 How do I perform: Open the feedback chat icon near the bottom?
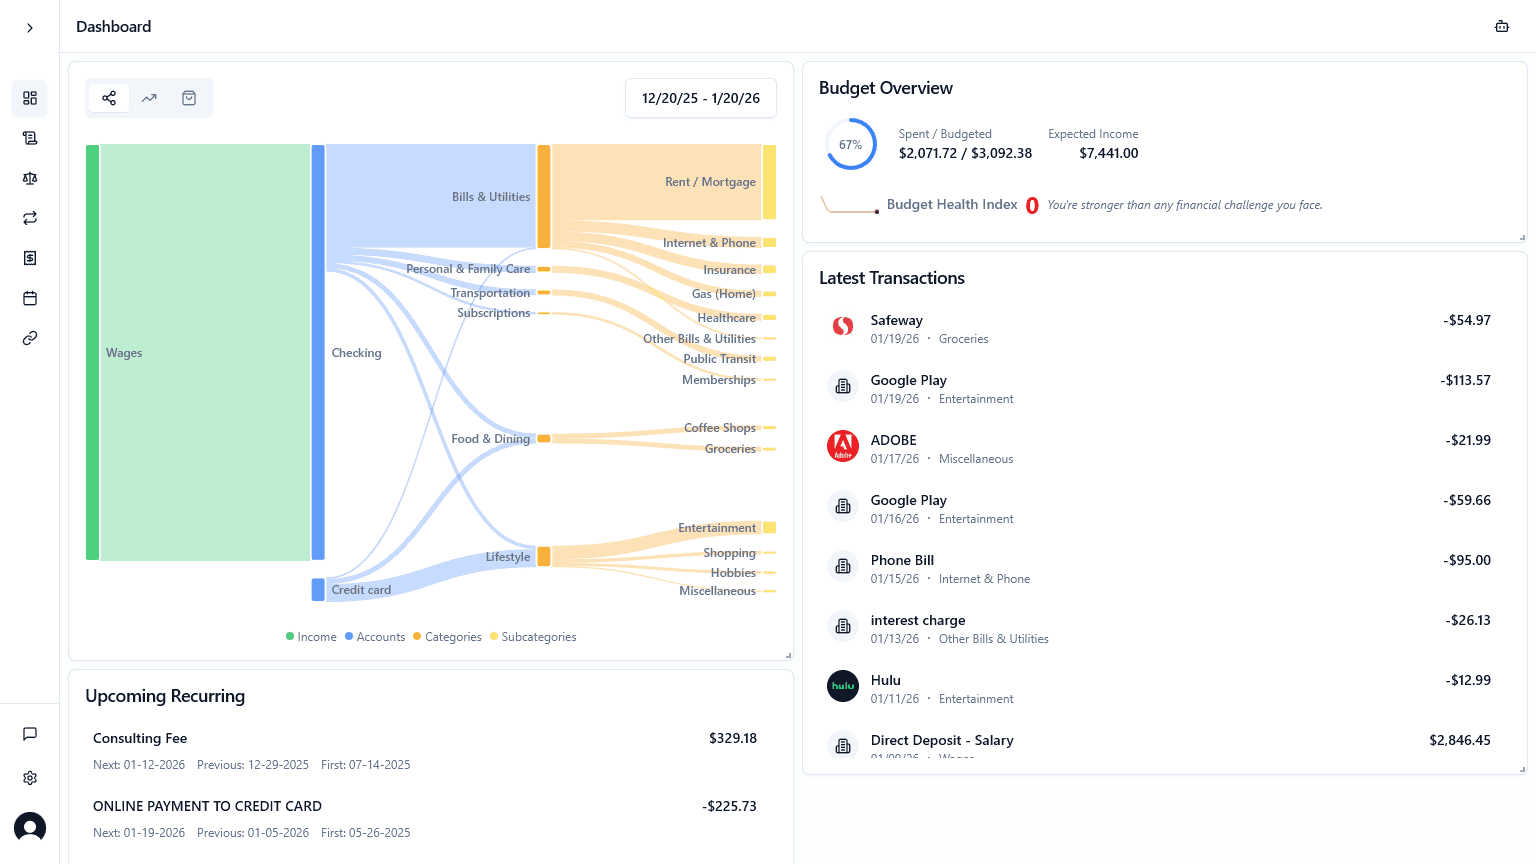tap(29, 734)
